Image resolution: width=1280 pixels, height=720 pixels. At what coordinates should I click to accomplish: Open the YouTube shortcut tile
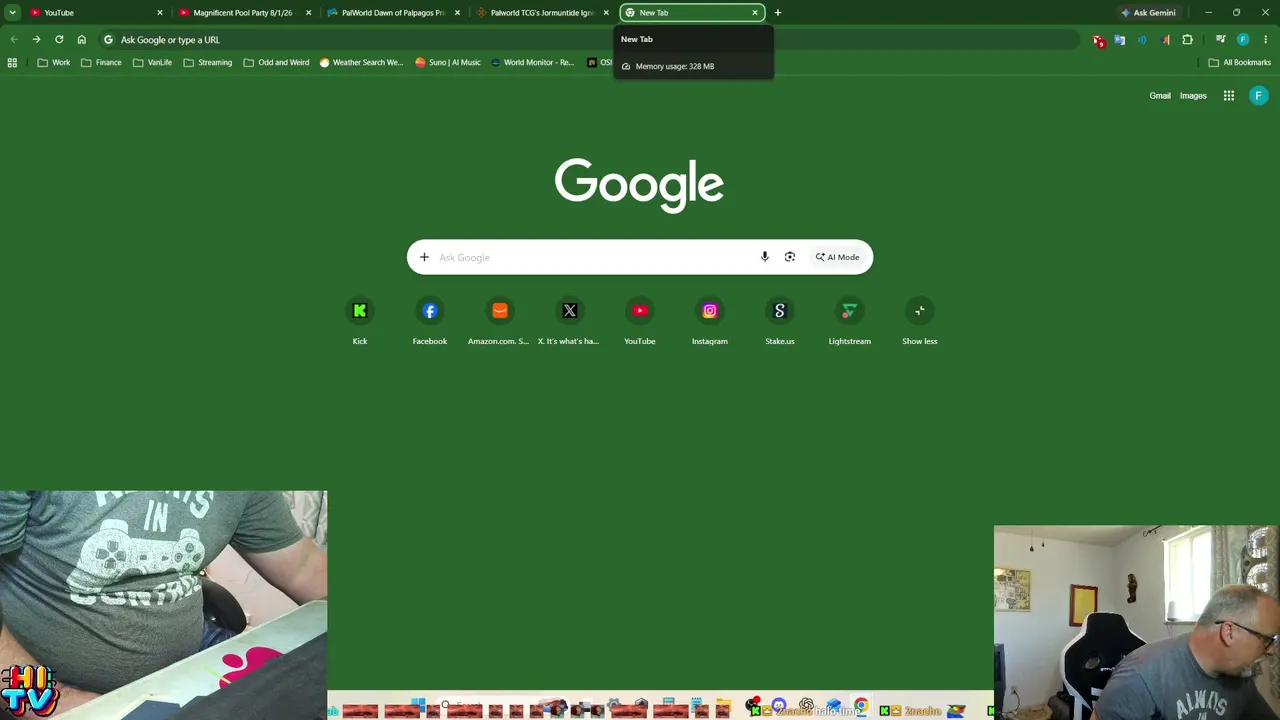(640, 321)
